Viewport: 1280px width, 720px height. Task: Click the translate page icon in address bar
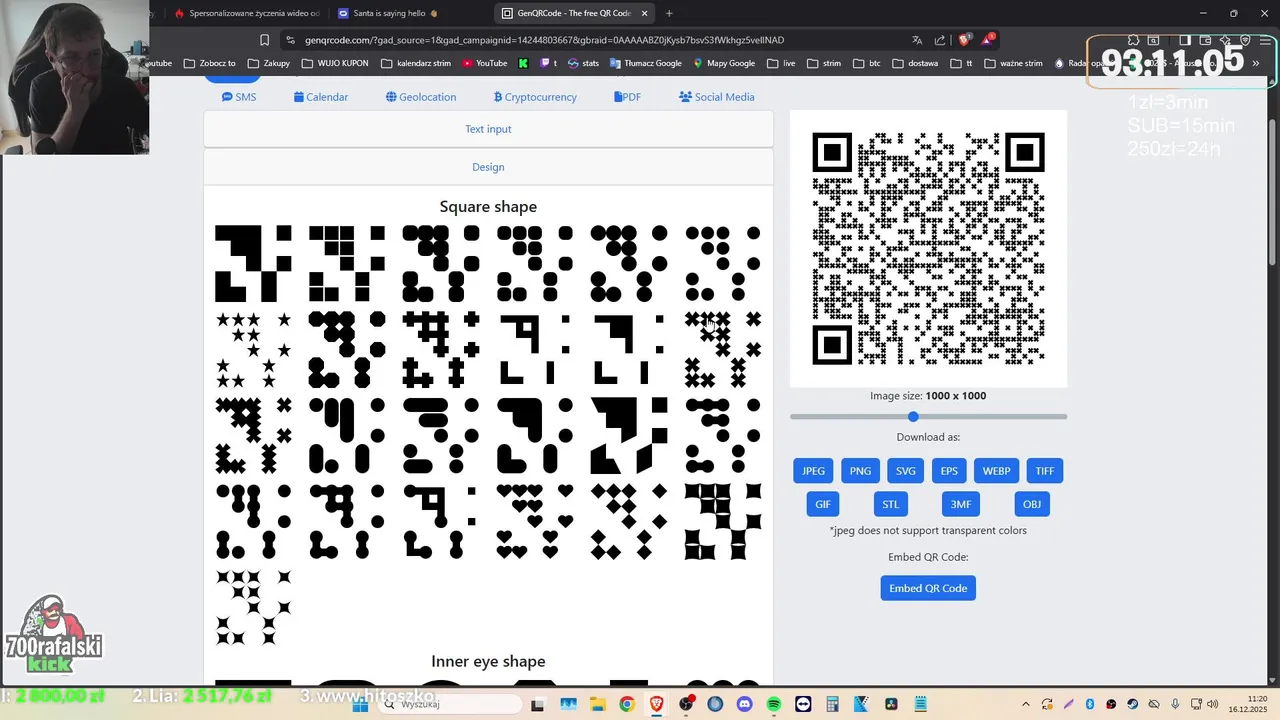pos(917,40)
